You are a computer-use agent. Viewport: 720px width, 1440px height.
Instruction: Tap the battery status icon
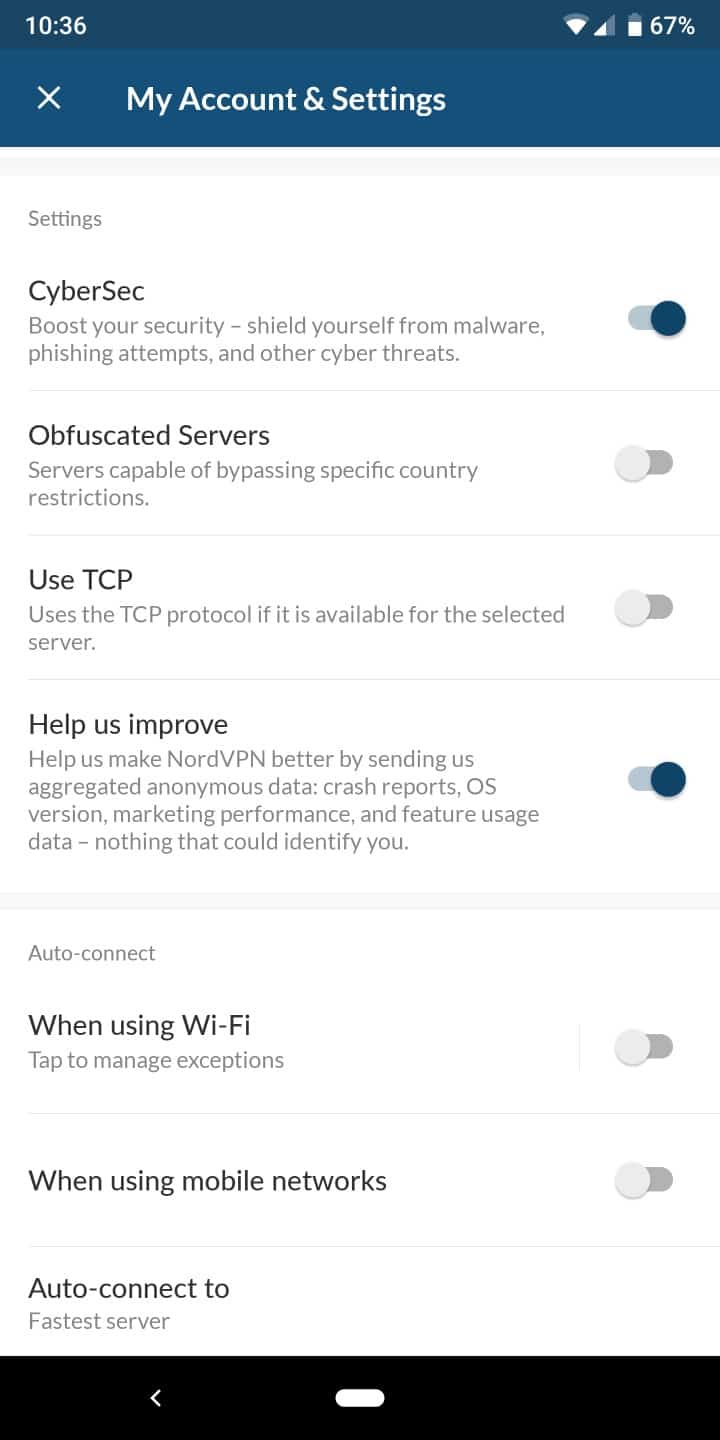(x=634, y=26)
